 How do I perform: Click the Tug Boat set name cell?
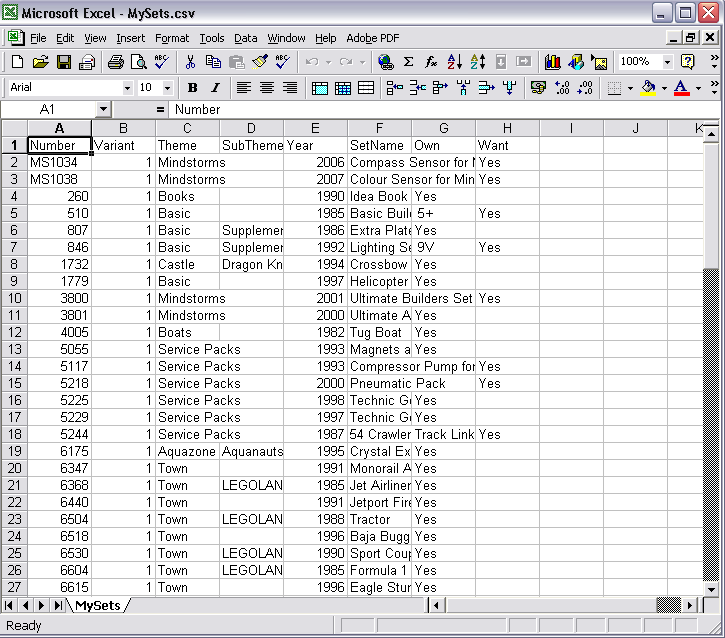tap(380, 332)
